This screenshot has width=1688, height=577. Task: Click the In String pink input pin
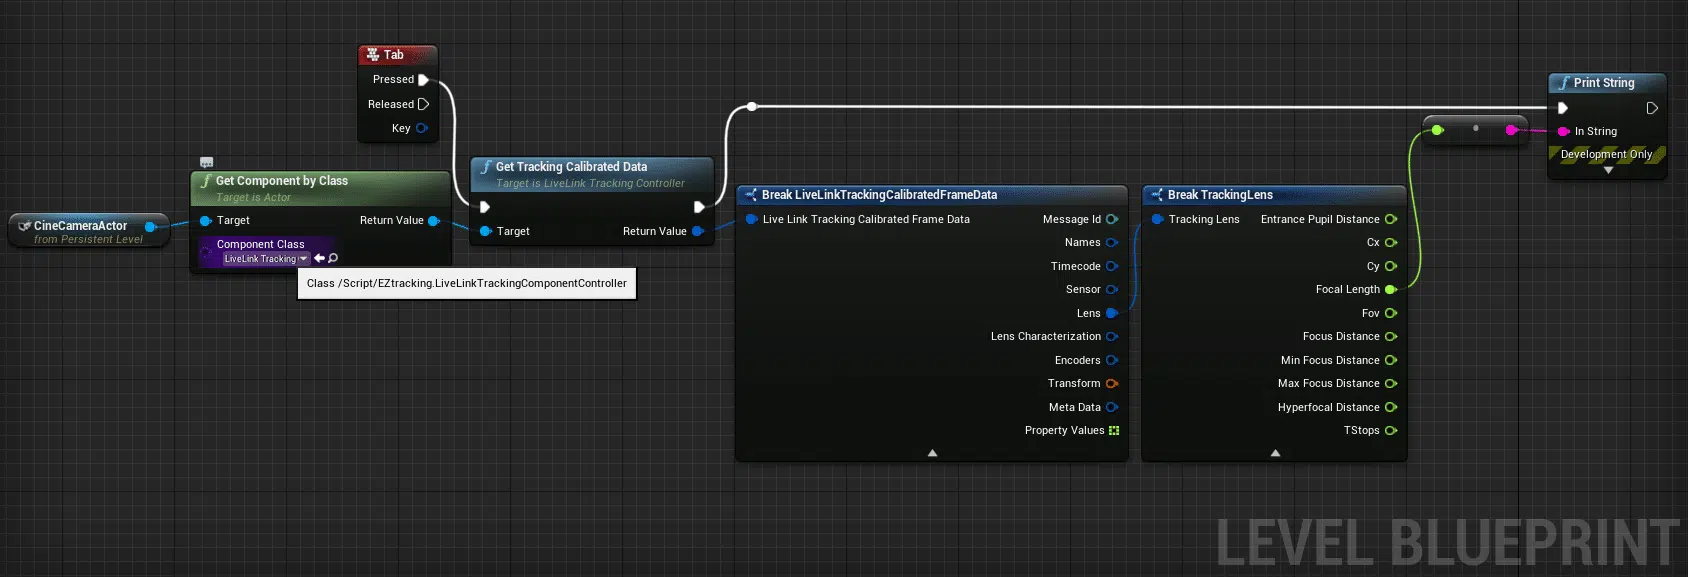pyautogui.click(x=1563, y=131)
